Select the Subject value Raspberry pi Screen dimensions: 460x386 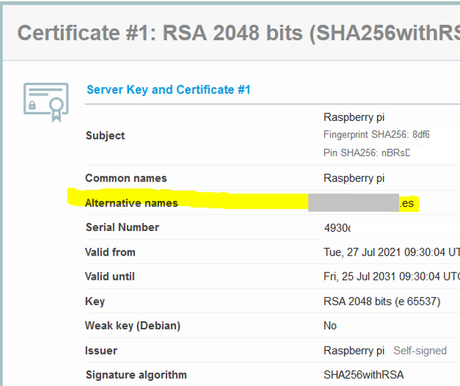354,117
